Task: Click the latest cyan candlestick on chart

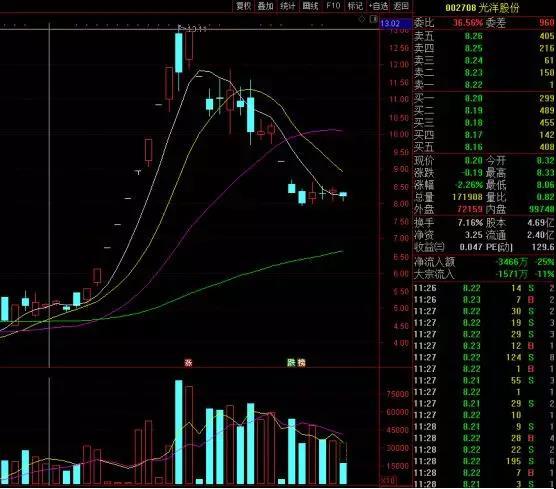Action: pyautogui.click(x=343, y=194)
